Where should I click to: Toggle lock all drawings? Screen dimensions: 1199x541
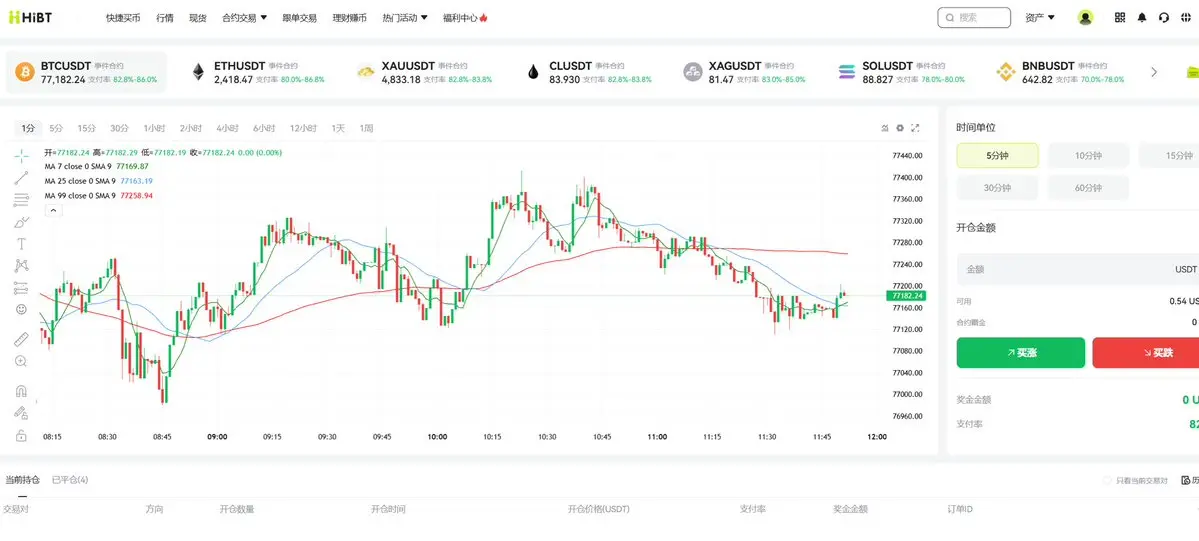(21, 435)
